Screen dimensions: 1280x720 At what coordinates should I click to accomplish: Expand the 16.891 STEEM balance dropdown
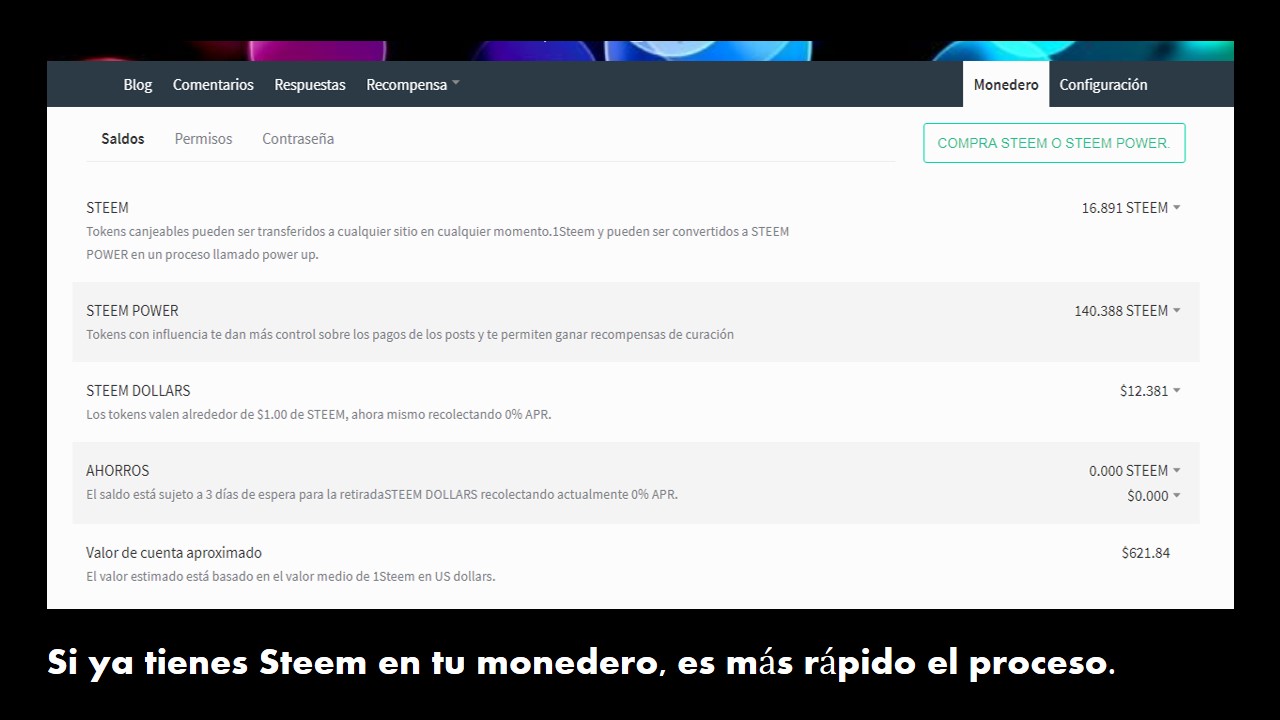point(1131,208)
